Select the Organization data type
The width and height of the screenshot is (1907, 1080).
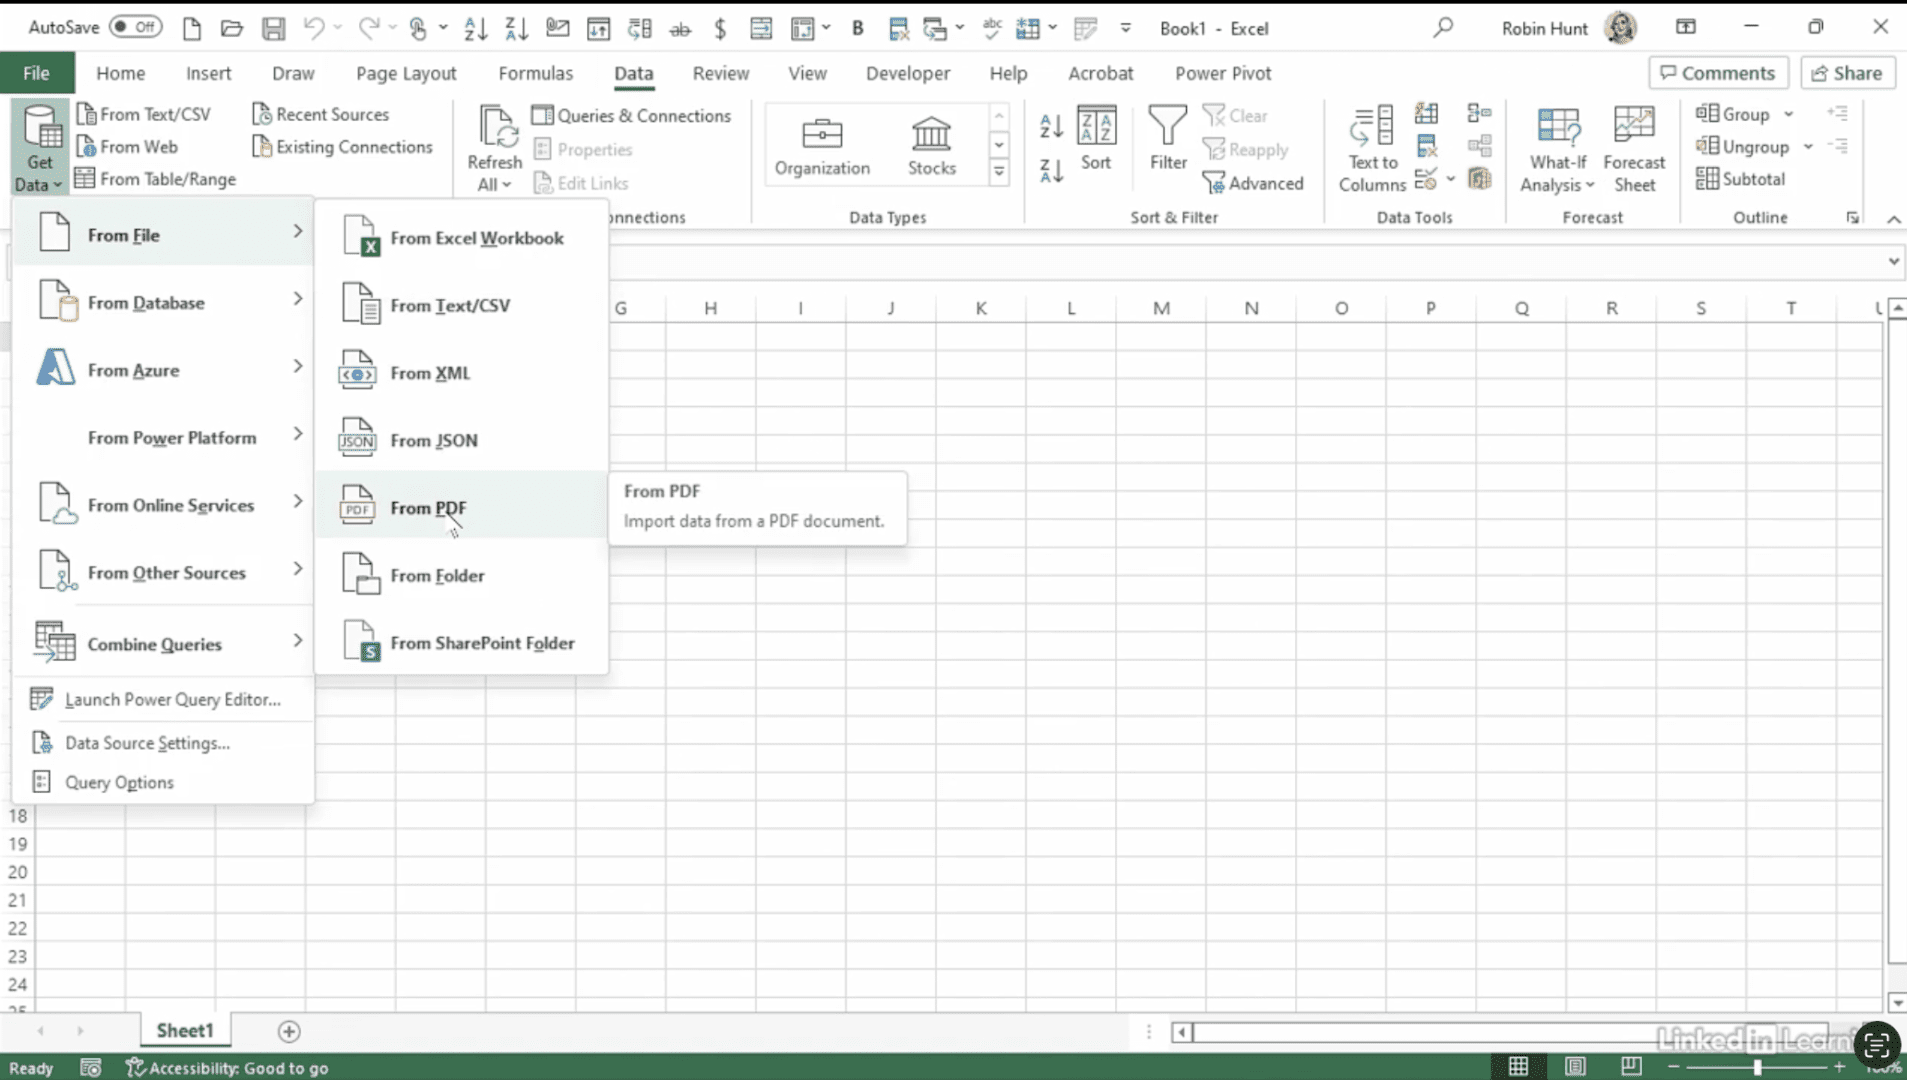(x=822, y=146)
